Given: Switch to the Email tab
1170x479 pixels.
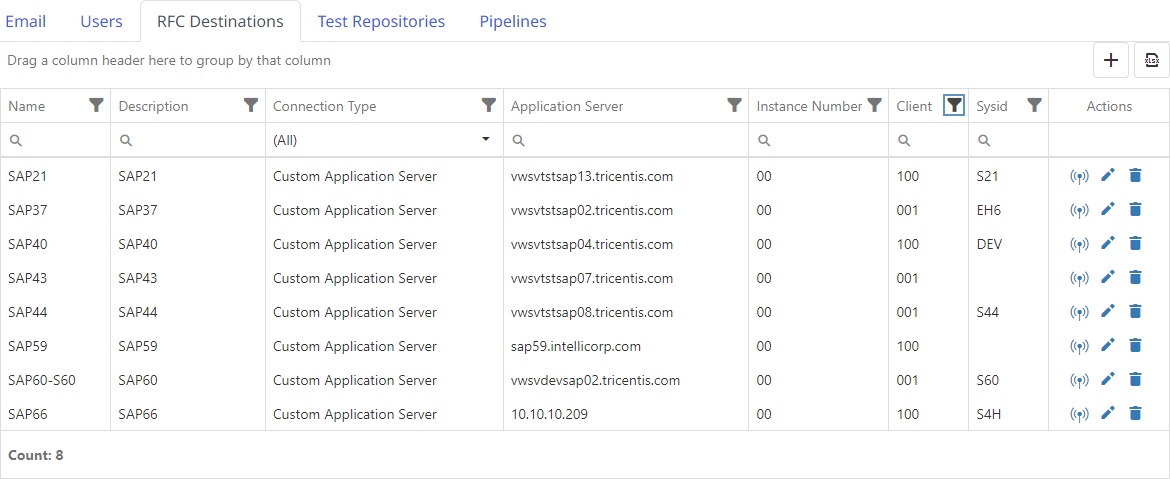Looking at the screenshot, I should [26, 22].
